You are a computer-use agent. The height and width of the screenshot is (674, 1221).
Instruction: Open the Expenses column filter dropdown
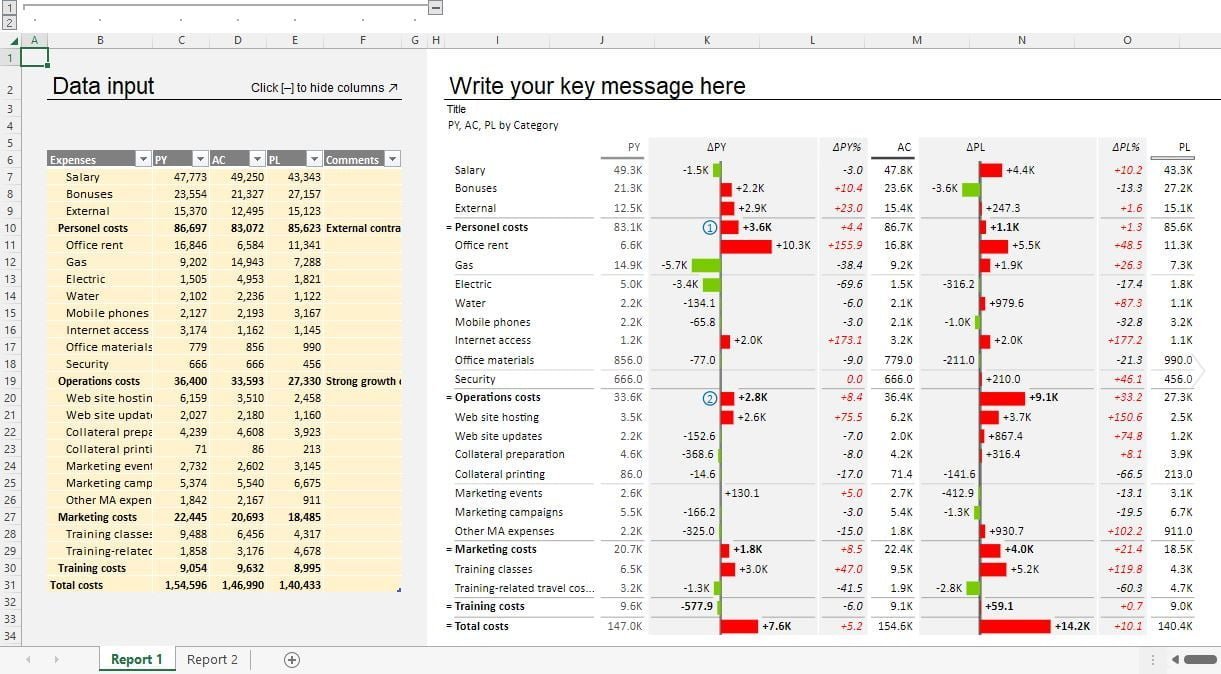[141, 159]
